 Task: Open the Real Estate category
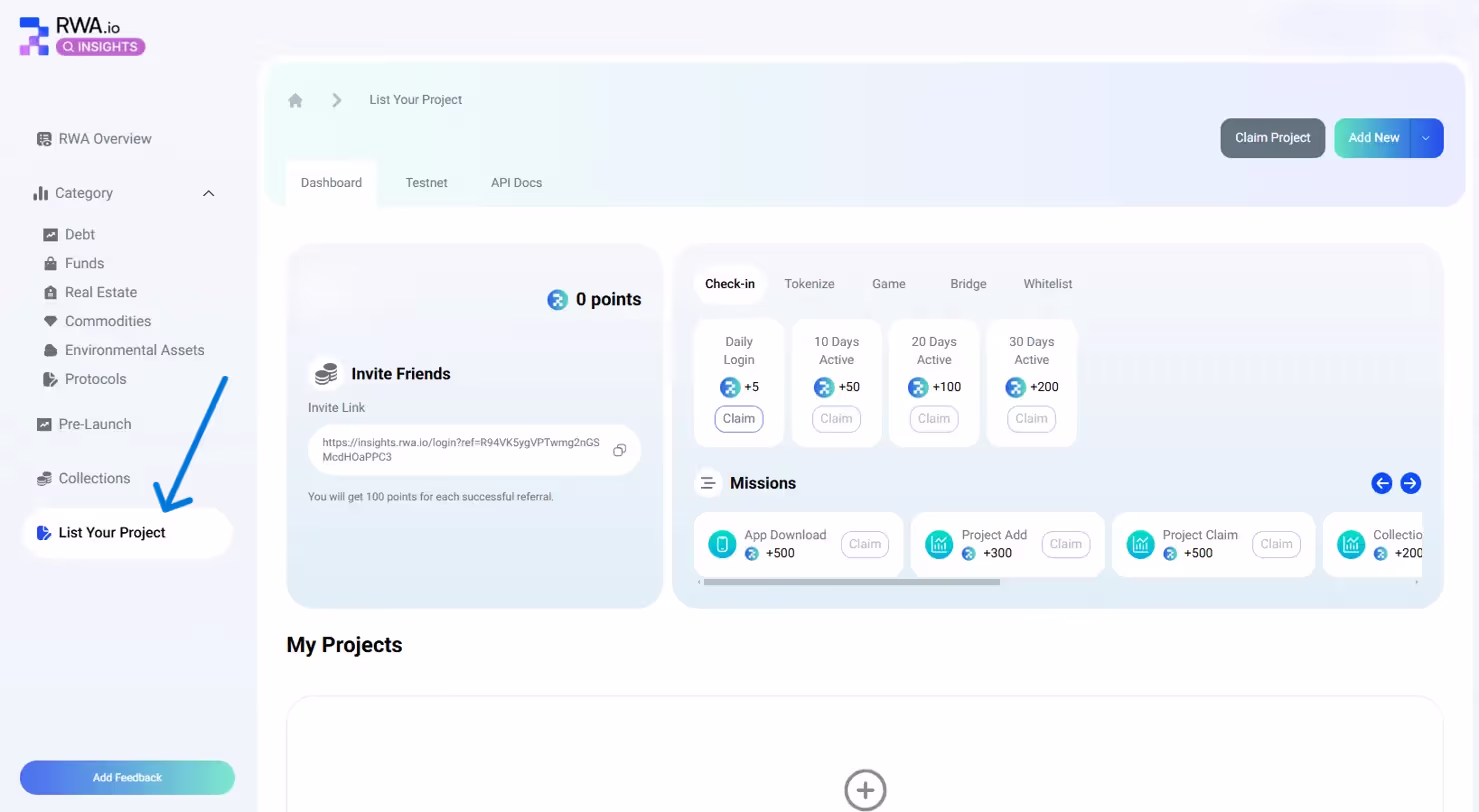(x=101, y=293)
